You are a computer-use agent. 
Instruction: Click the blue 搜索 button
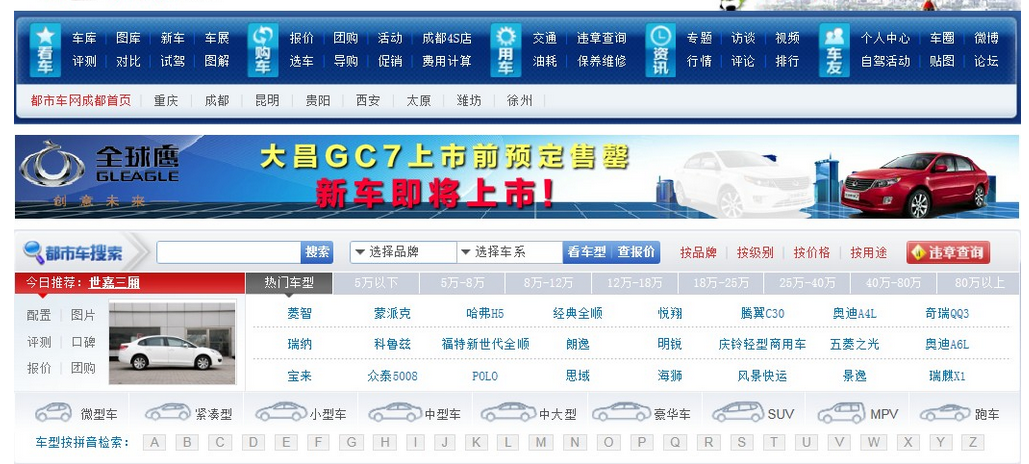point(317,252)
